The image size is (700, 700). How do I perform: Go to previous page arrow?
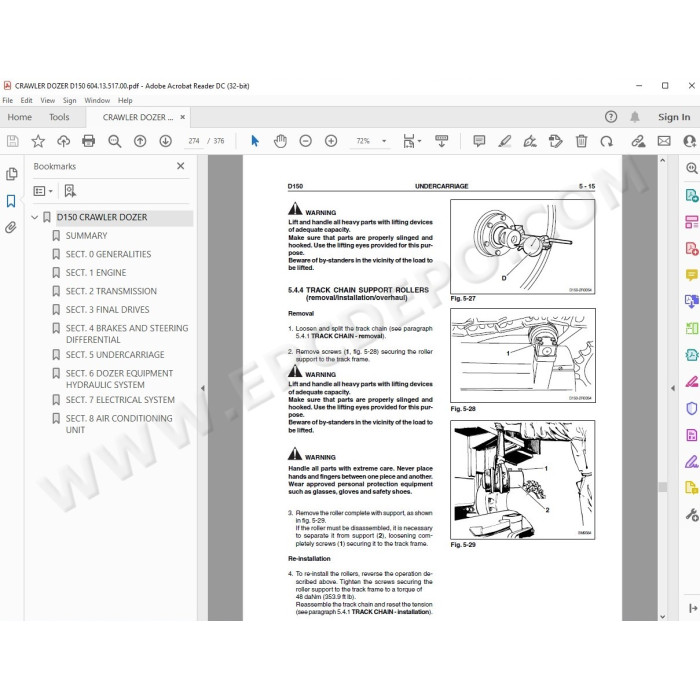point(140,142)
